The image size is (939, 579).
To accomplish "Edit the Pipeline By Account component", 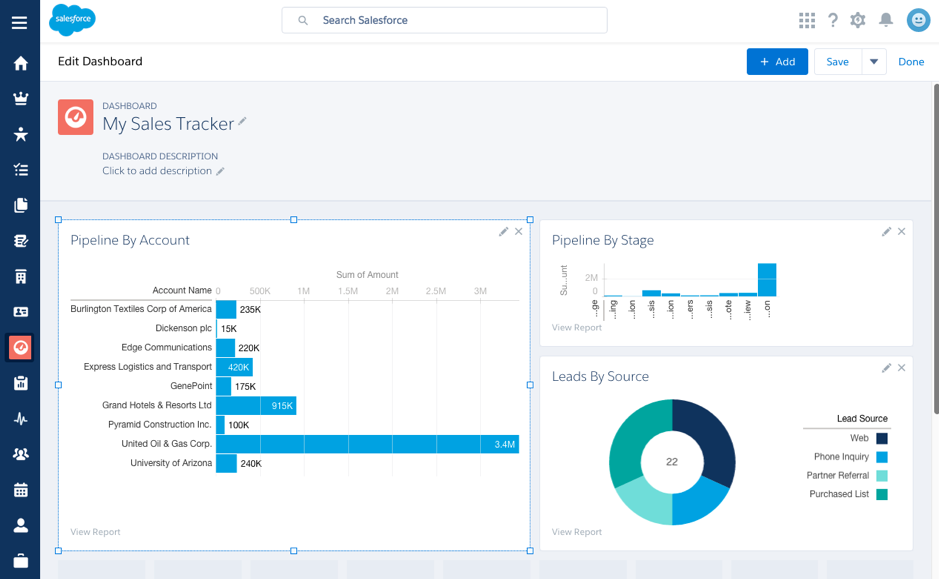I will click(504, 232).
